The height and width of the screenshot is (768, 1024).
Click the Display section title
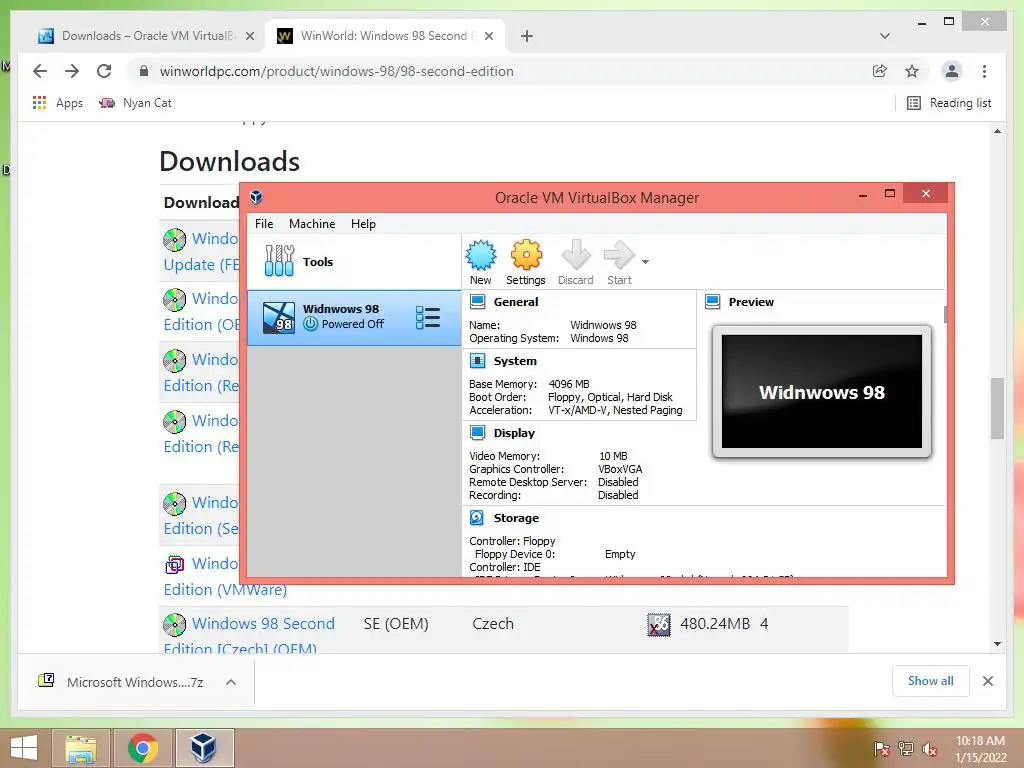514,432
